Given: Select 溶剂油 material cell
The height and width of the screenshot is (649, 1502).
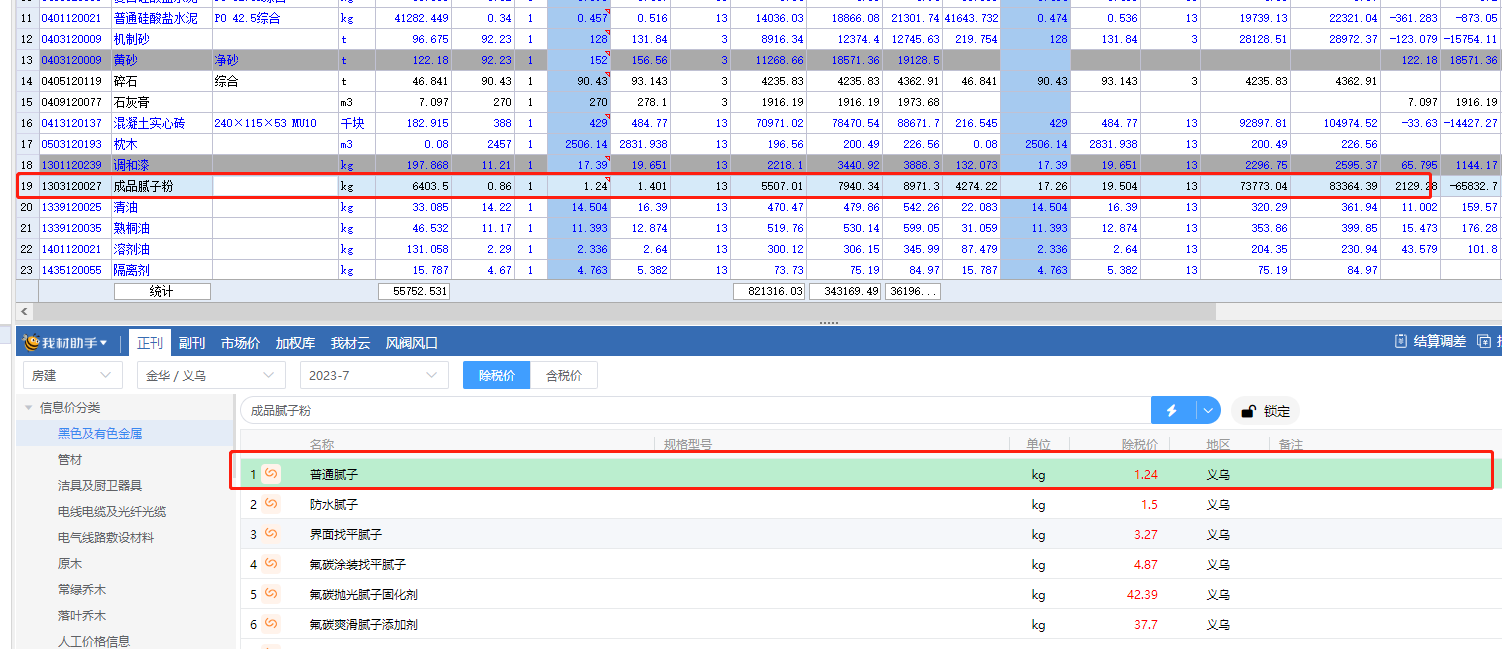Looking at the screenshot, I should point(161,249).
